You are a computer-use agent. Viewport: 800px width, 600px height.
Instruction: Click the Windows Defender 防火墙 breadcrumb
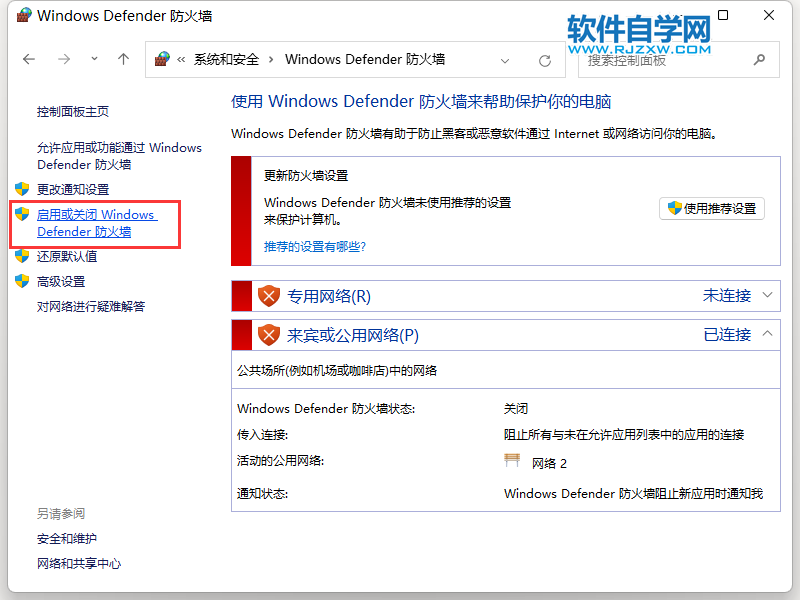coord(365,59)
